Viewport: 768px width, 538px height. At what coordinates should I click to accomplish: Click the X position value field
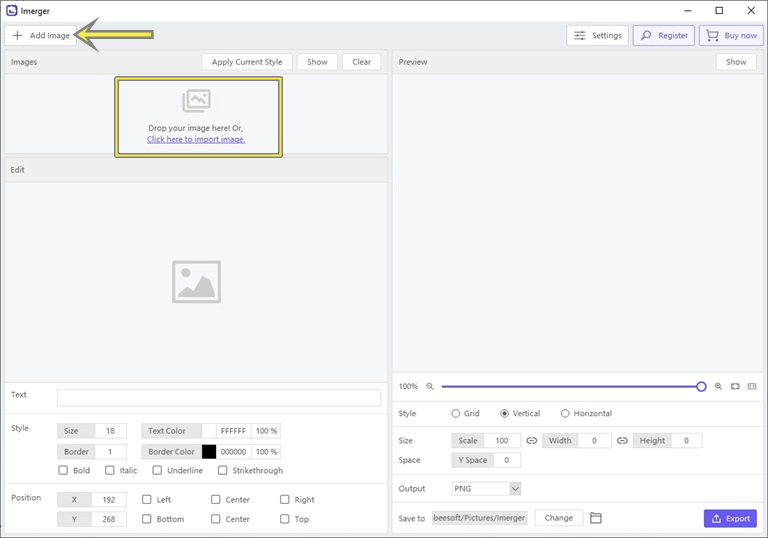coord(109,500)
